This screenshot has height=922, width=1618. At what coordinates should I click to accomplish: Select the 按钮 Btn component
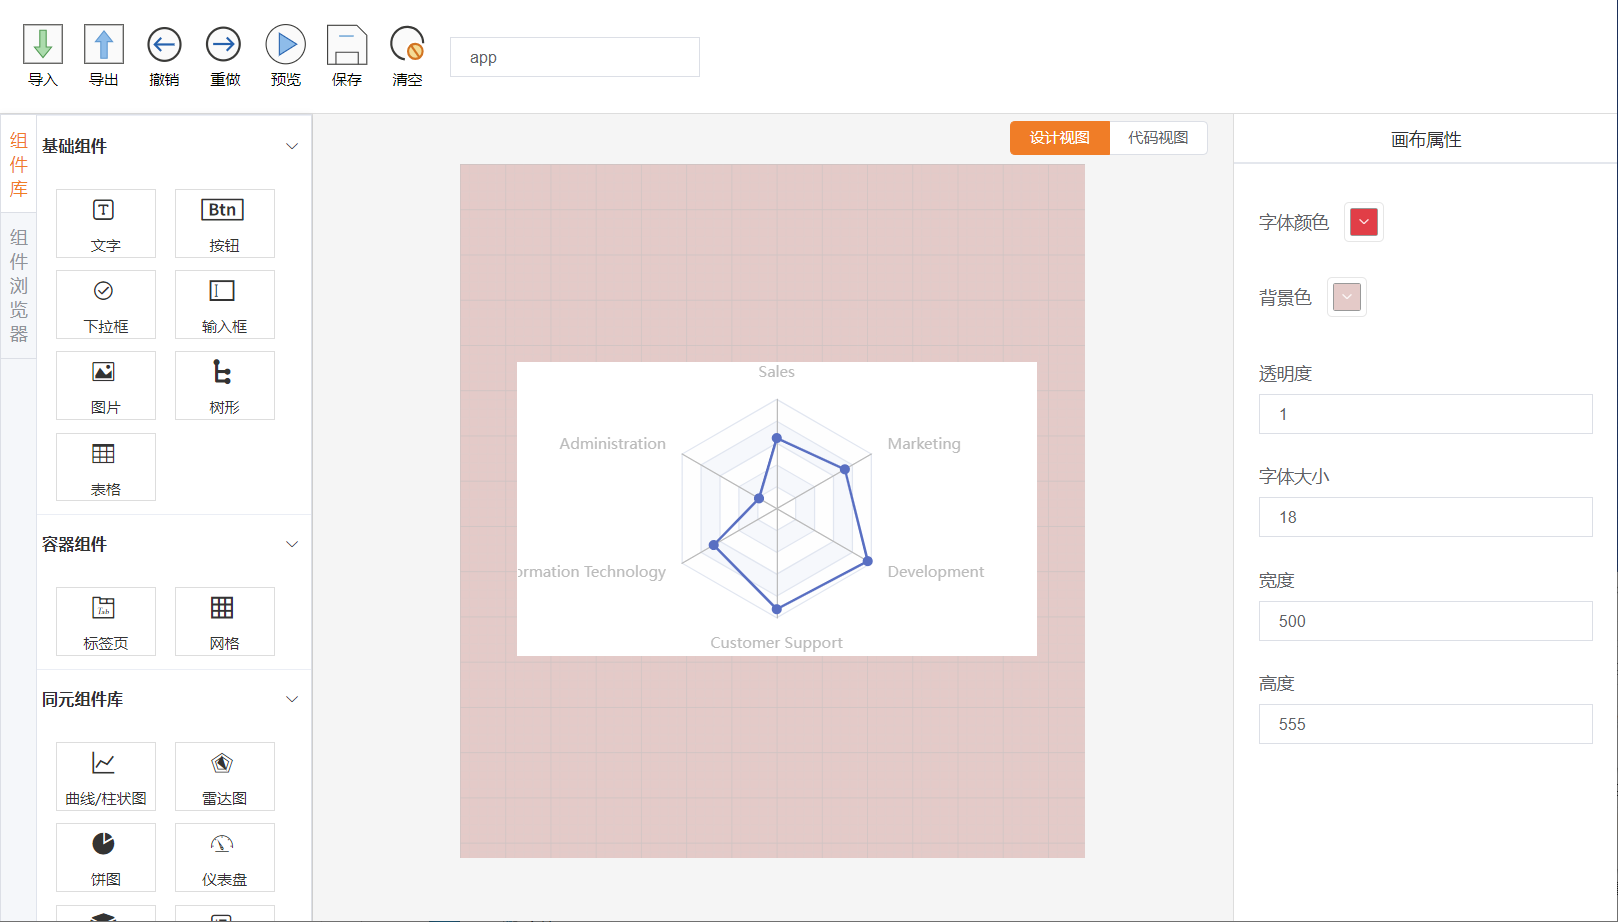click(224, 223)
